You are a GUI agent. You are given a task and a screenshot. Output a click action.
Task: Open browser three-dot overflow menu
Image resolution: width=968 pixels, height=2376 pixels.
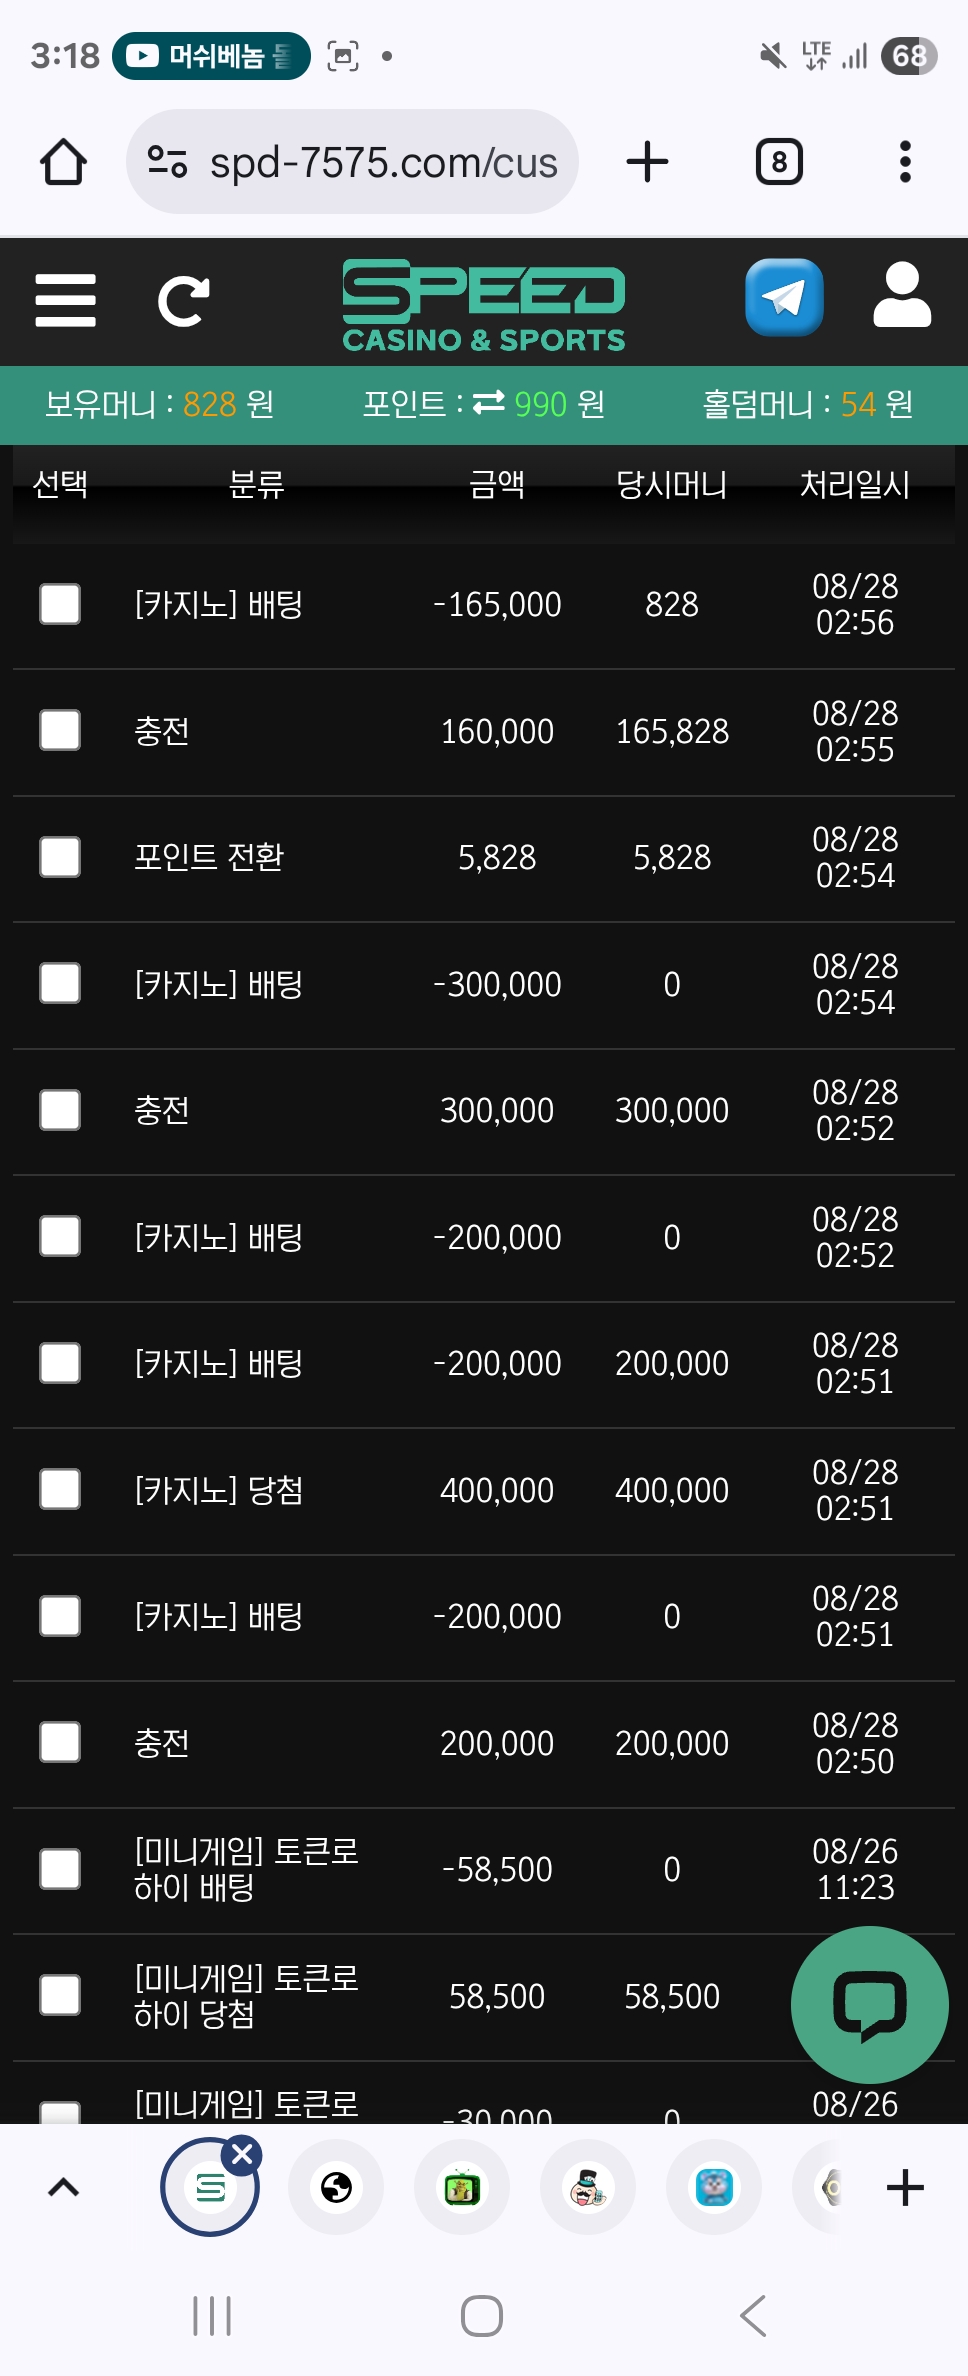pyautogui.click(x=905, y=162)
